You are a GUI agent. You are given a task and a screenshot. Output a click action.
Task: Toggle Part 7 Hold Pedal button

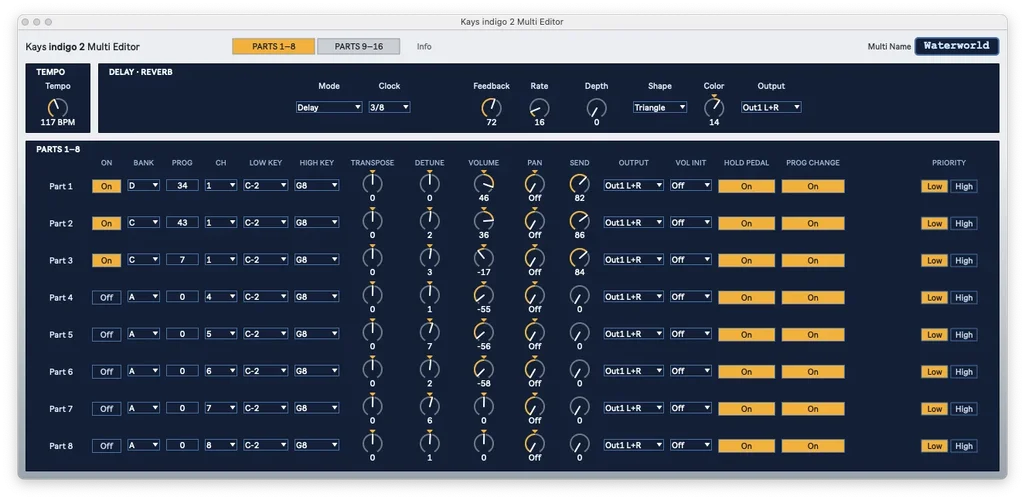(747, 408)
